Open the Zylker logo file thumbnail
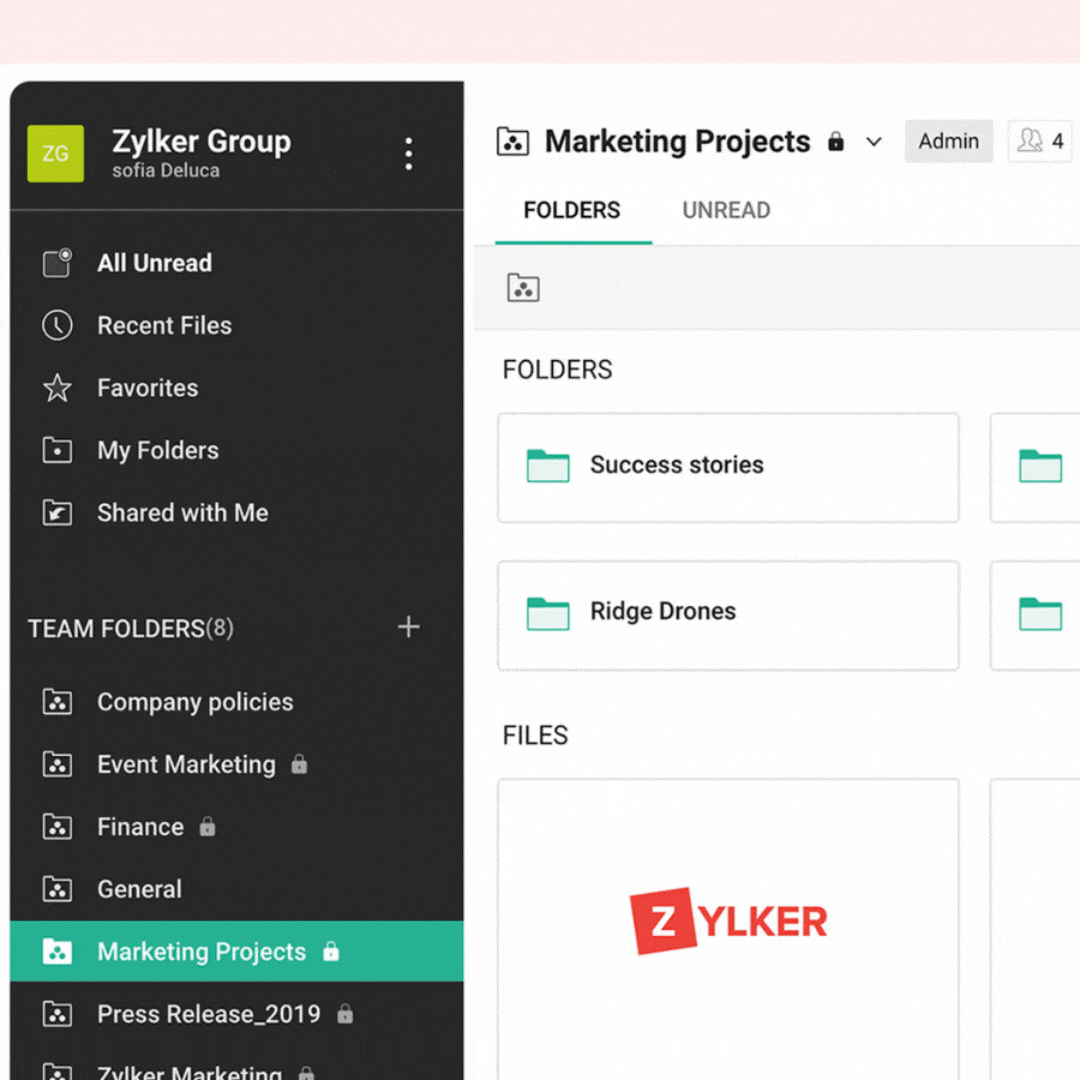1080x1080 pixels. (x=728, y=929)
